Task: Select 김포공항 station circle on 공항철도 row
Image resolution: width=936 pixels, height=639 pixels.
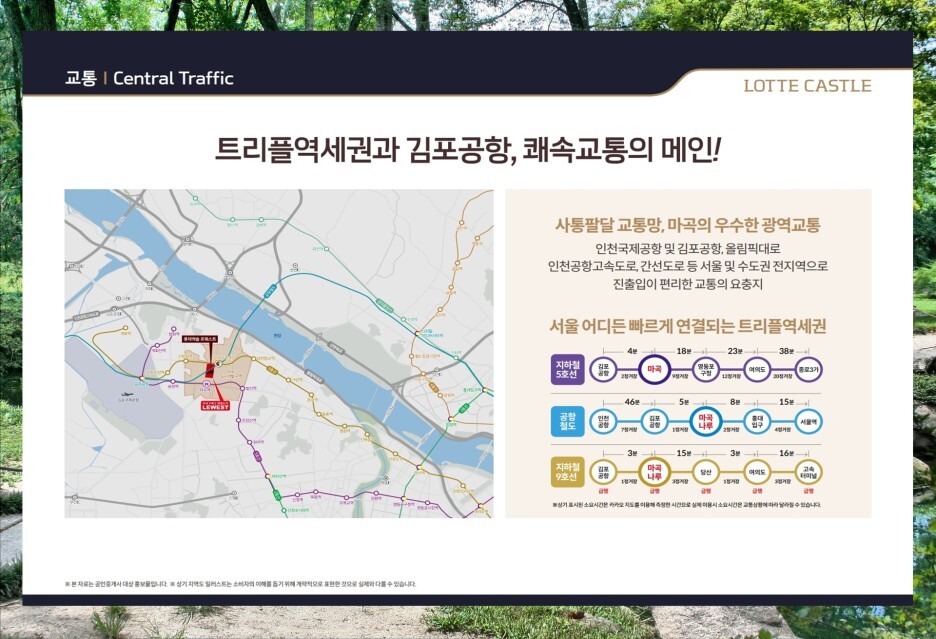Action: pos(654,422)
